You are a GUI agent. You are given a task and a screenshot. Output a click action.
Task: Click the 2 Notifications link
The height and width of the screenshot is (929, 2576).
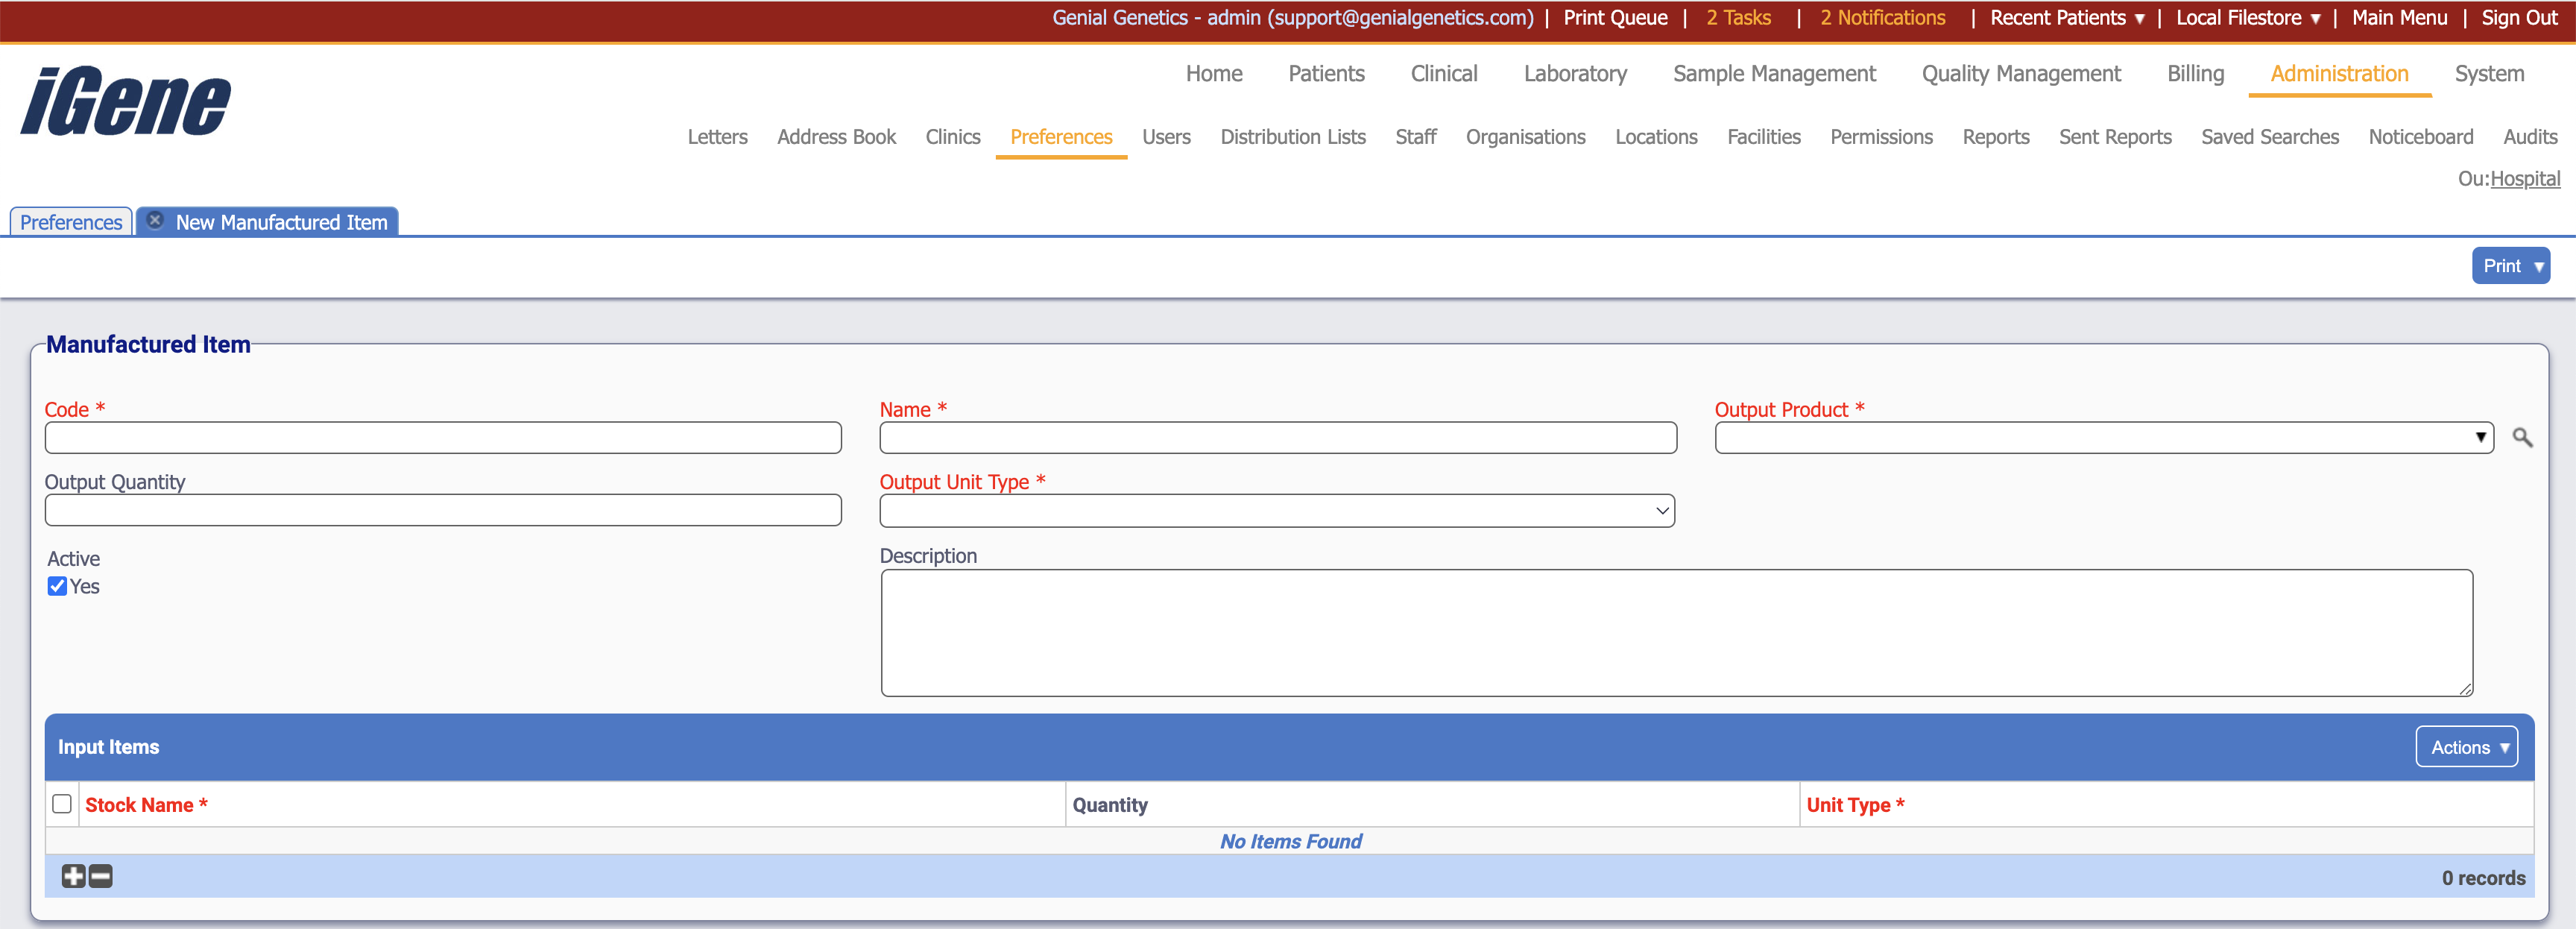point(1882,18)
